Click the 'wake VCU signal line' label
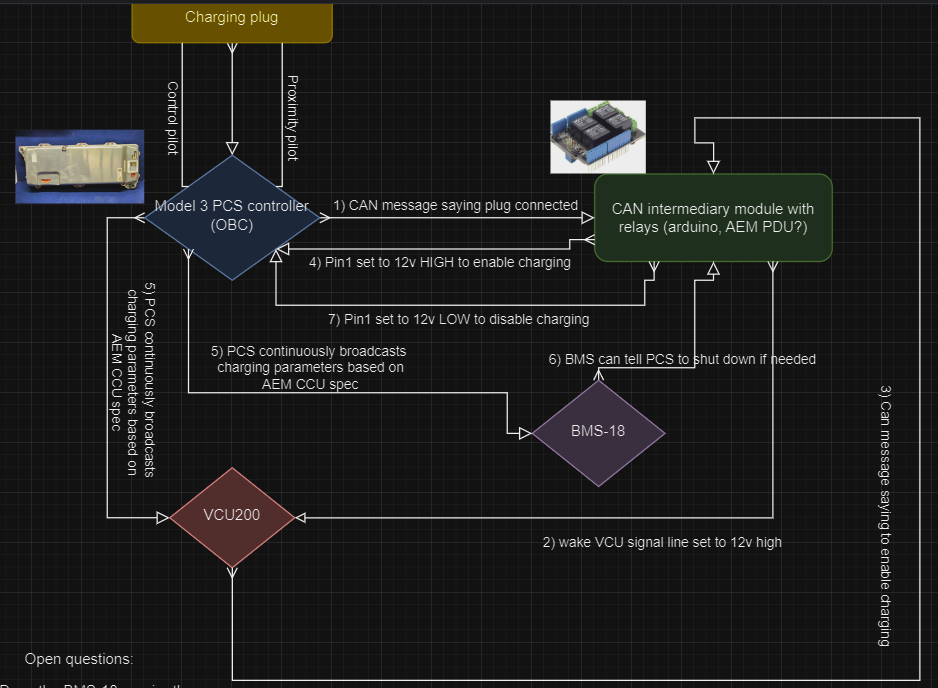The height and width of the screenshot is (688, 938). [x=662, y=542]
